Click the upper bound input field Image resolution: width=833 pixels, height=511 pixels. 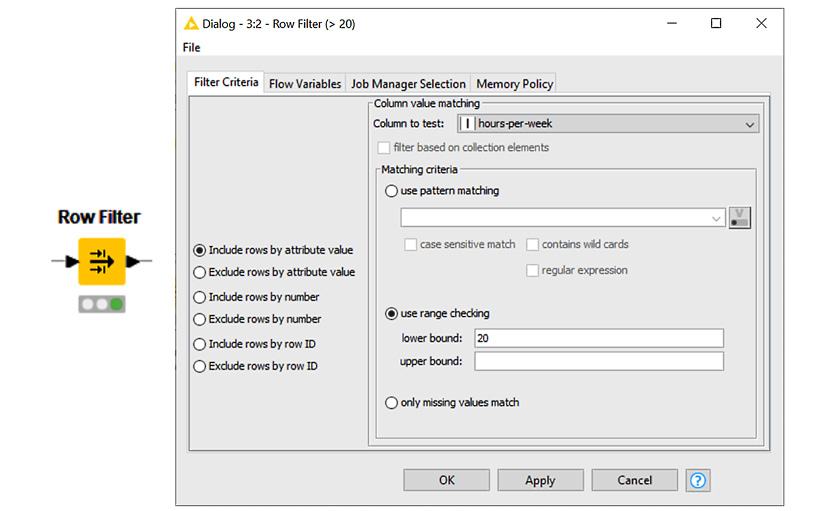click(599, 361)
